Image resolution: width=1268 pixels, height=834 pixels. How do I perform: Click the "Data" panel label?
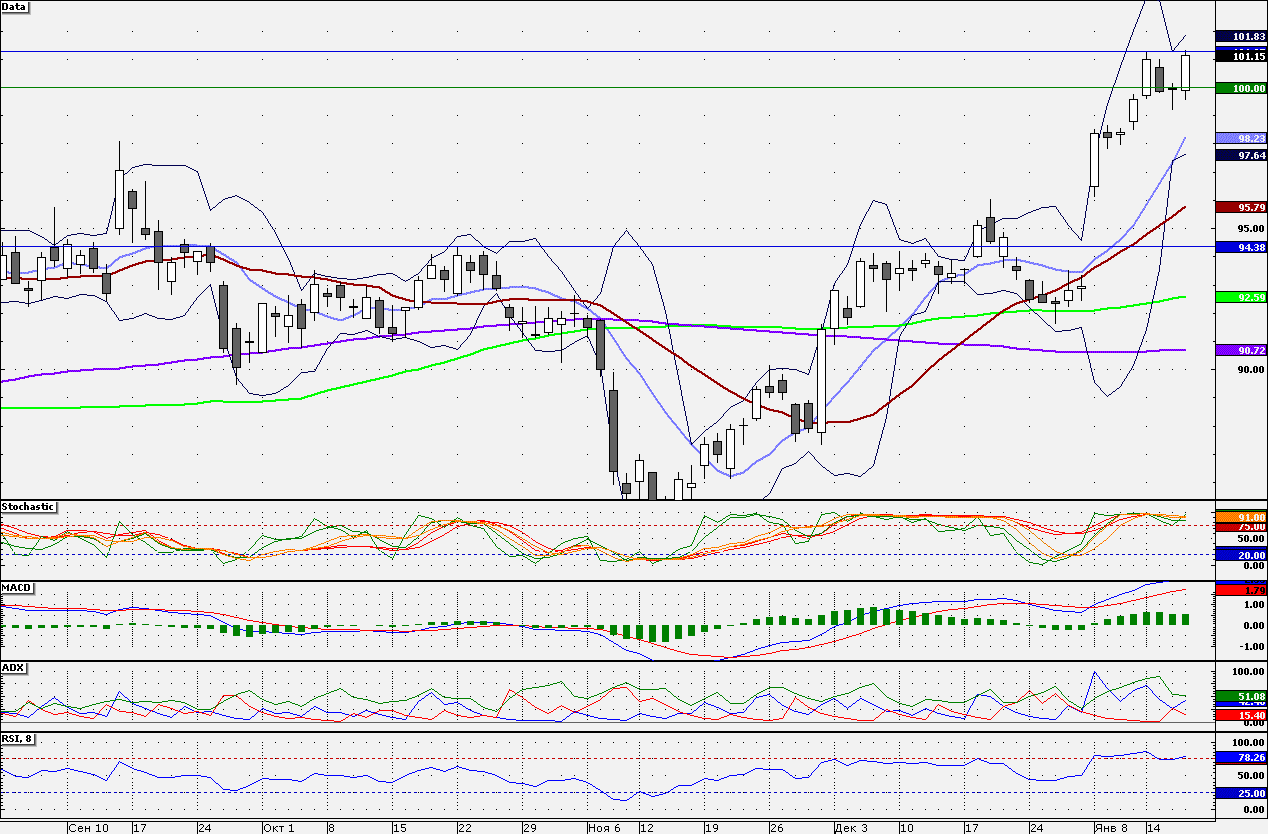coord(15,6)
